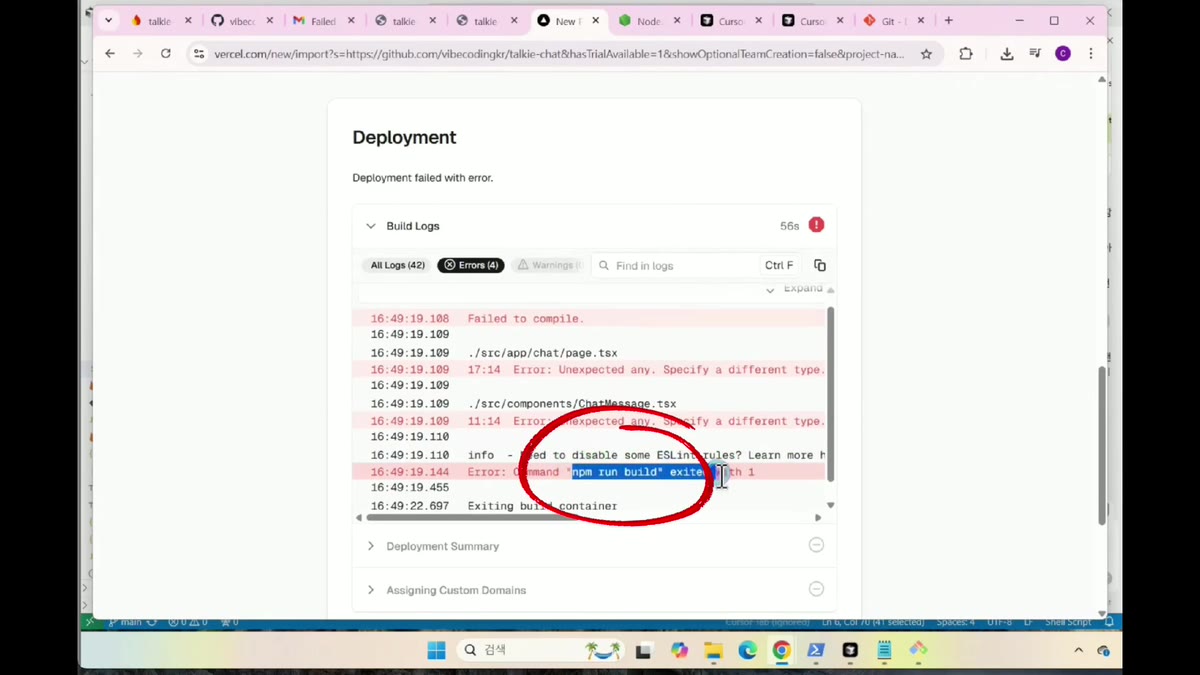This screenshot has width=1200, height=675.
Task: Filter logs to All Logs (42)
Action: pyautogui.click(x=398, y=266)
